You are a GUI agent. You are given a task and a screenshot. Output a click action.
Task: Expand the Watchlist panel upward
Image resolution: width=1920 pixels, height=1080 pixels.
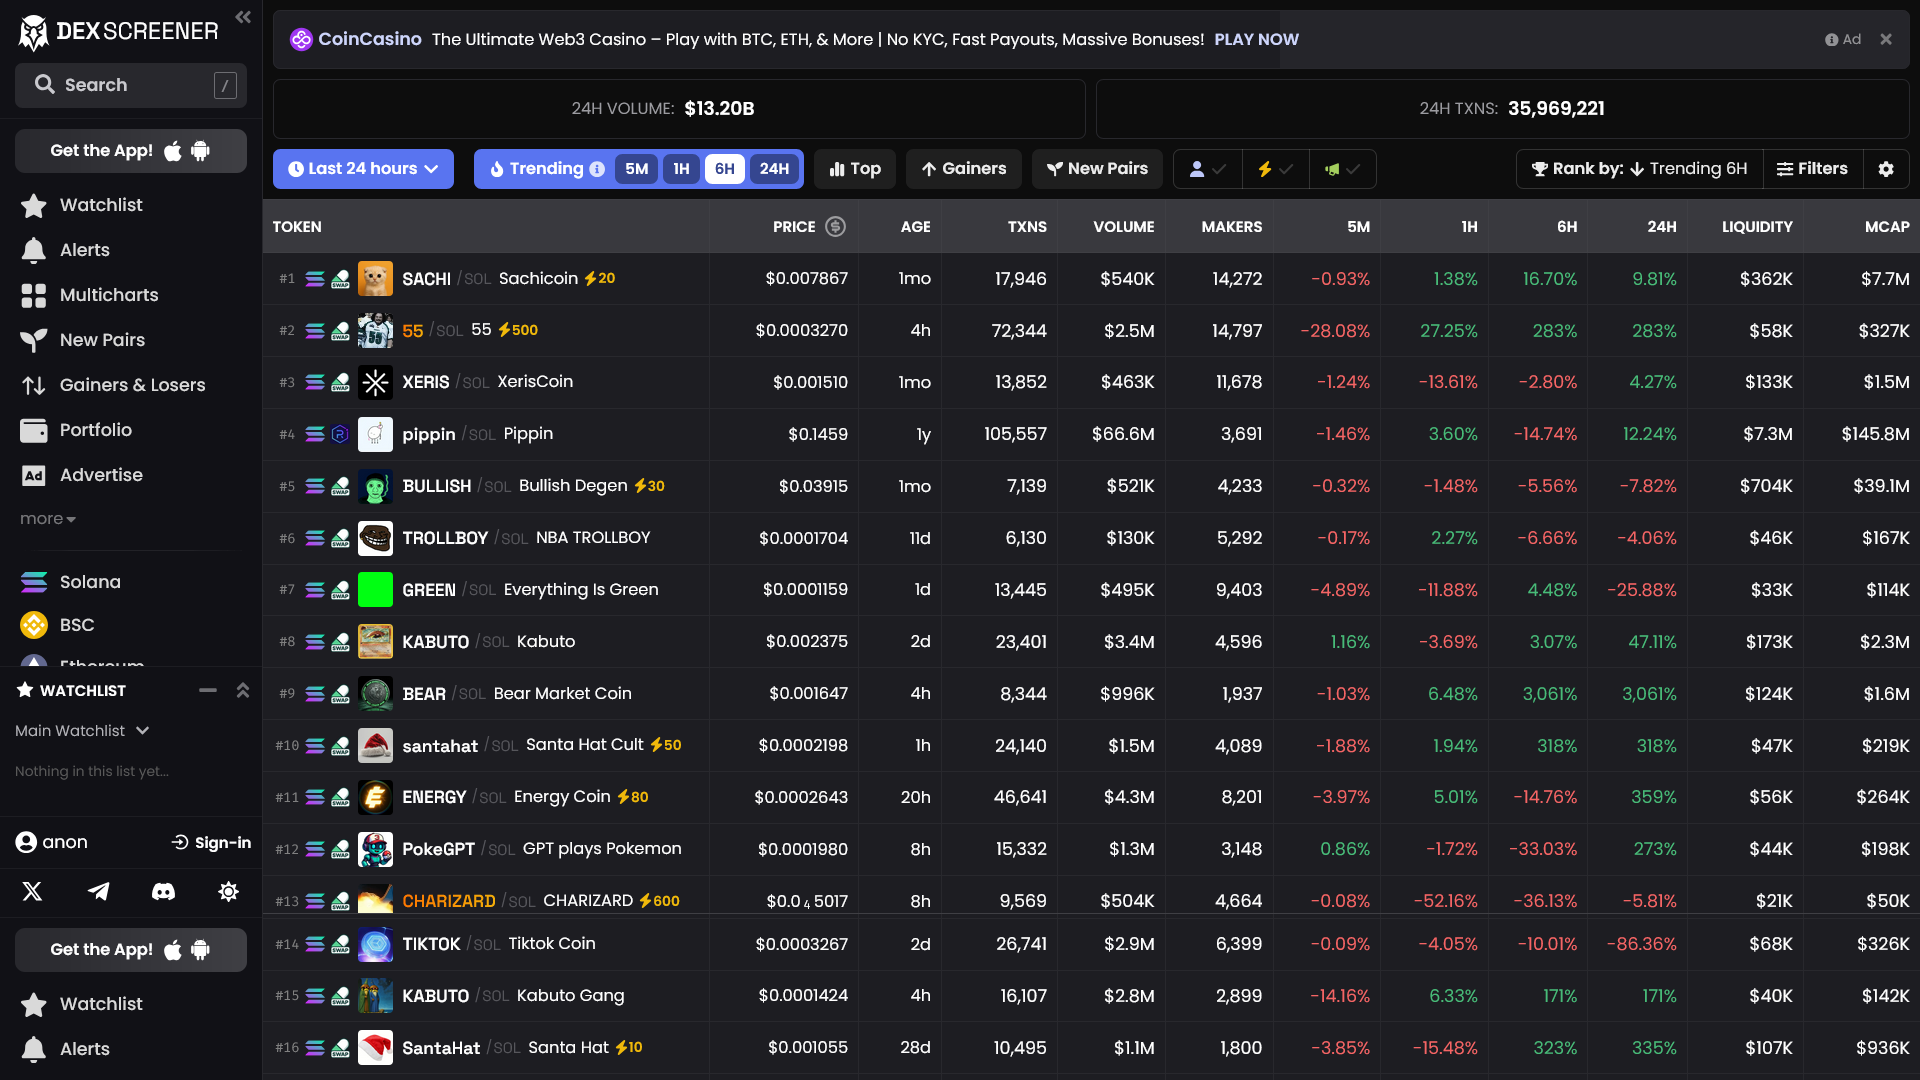tap(242, 691)
